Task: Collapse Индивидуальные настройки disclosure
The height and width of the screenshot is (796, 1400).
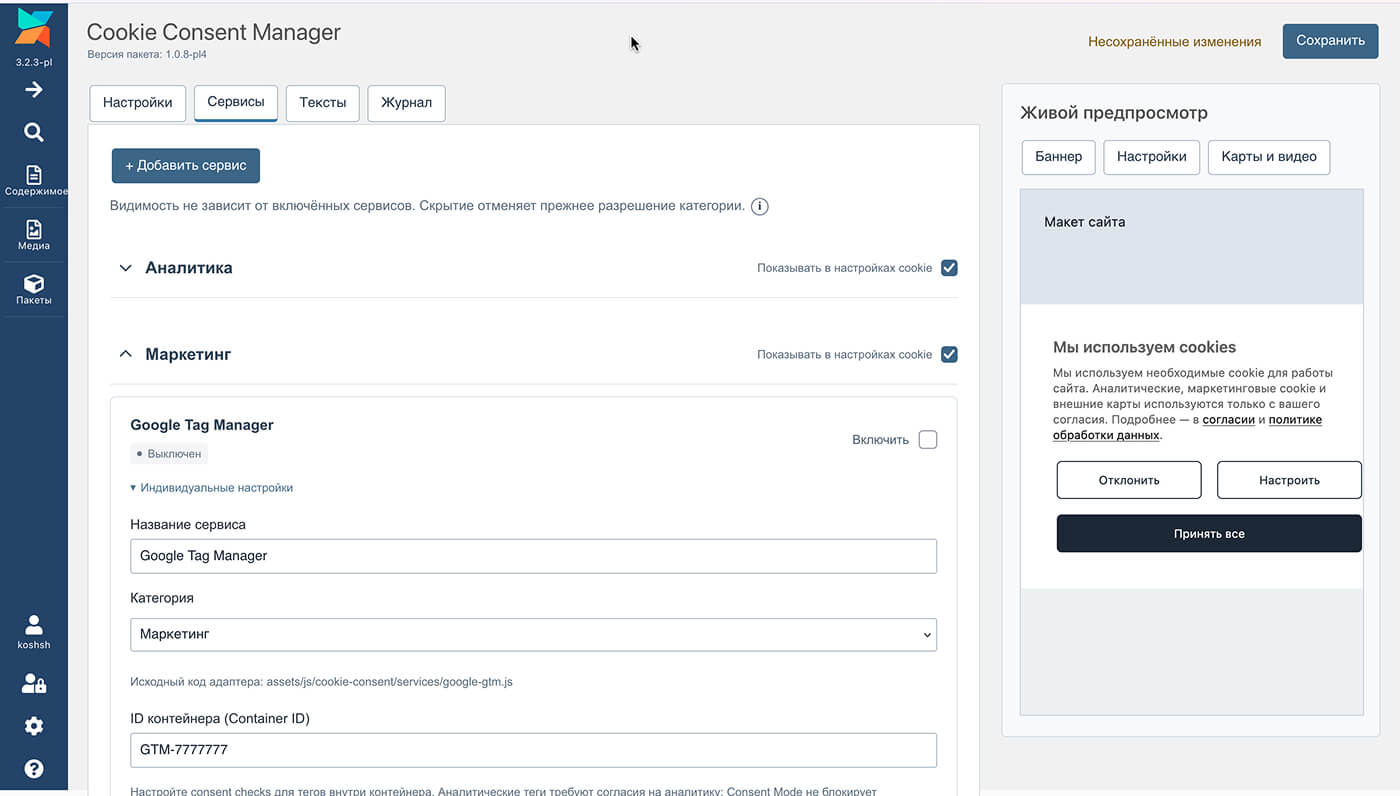Action: 212,488
